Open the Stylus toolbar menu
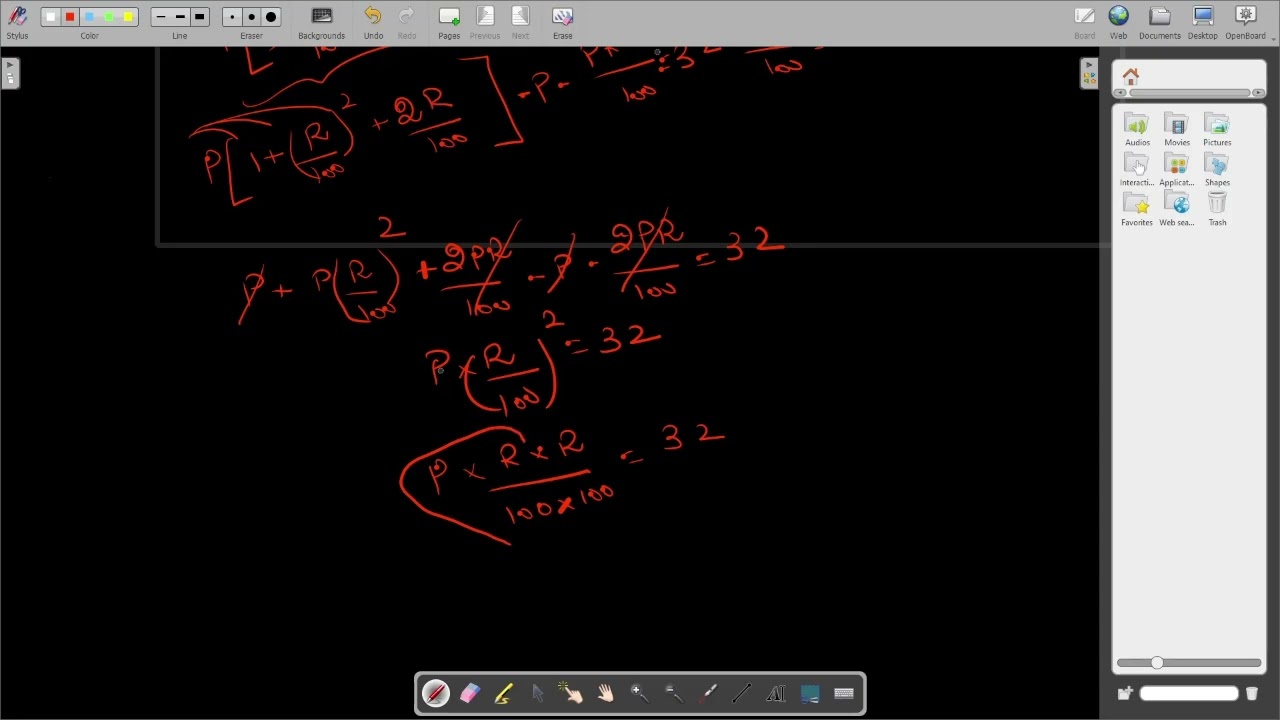 17,22
